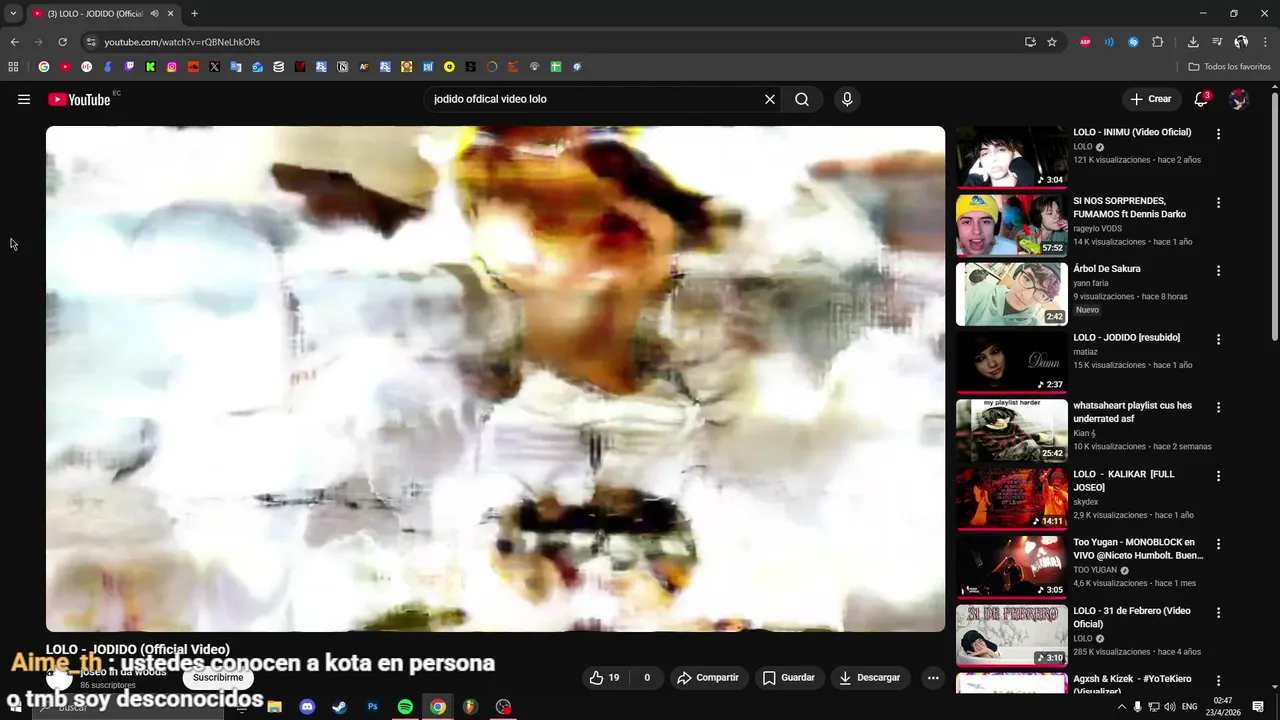Open 'LOLO - 31 de Febrero (Video Oficial)' title
The image size is (1280, 720).
pos(1131,617)
